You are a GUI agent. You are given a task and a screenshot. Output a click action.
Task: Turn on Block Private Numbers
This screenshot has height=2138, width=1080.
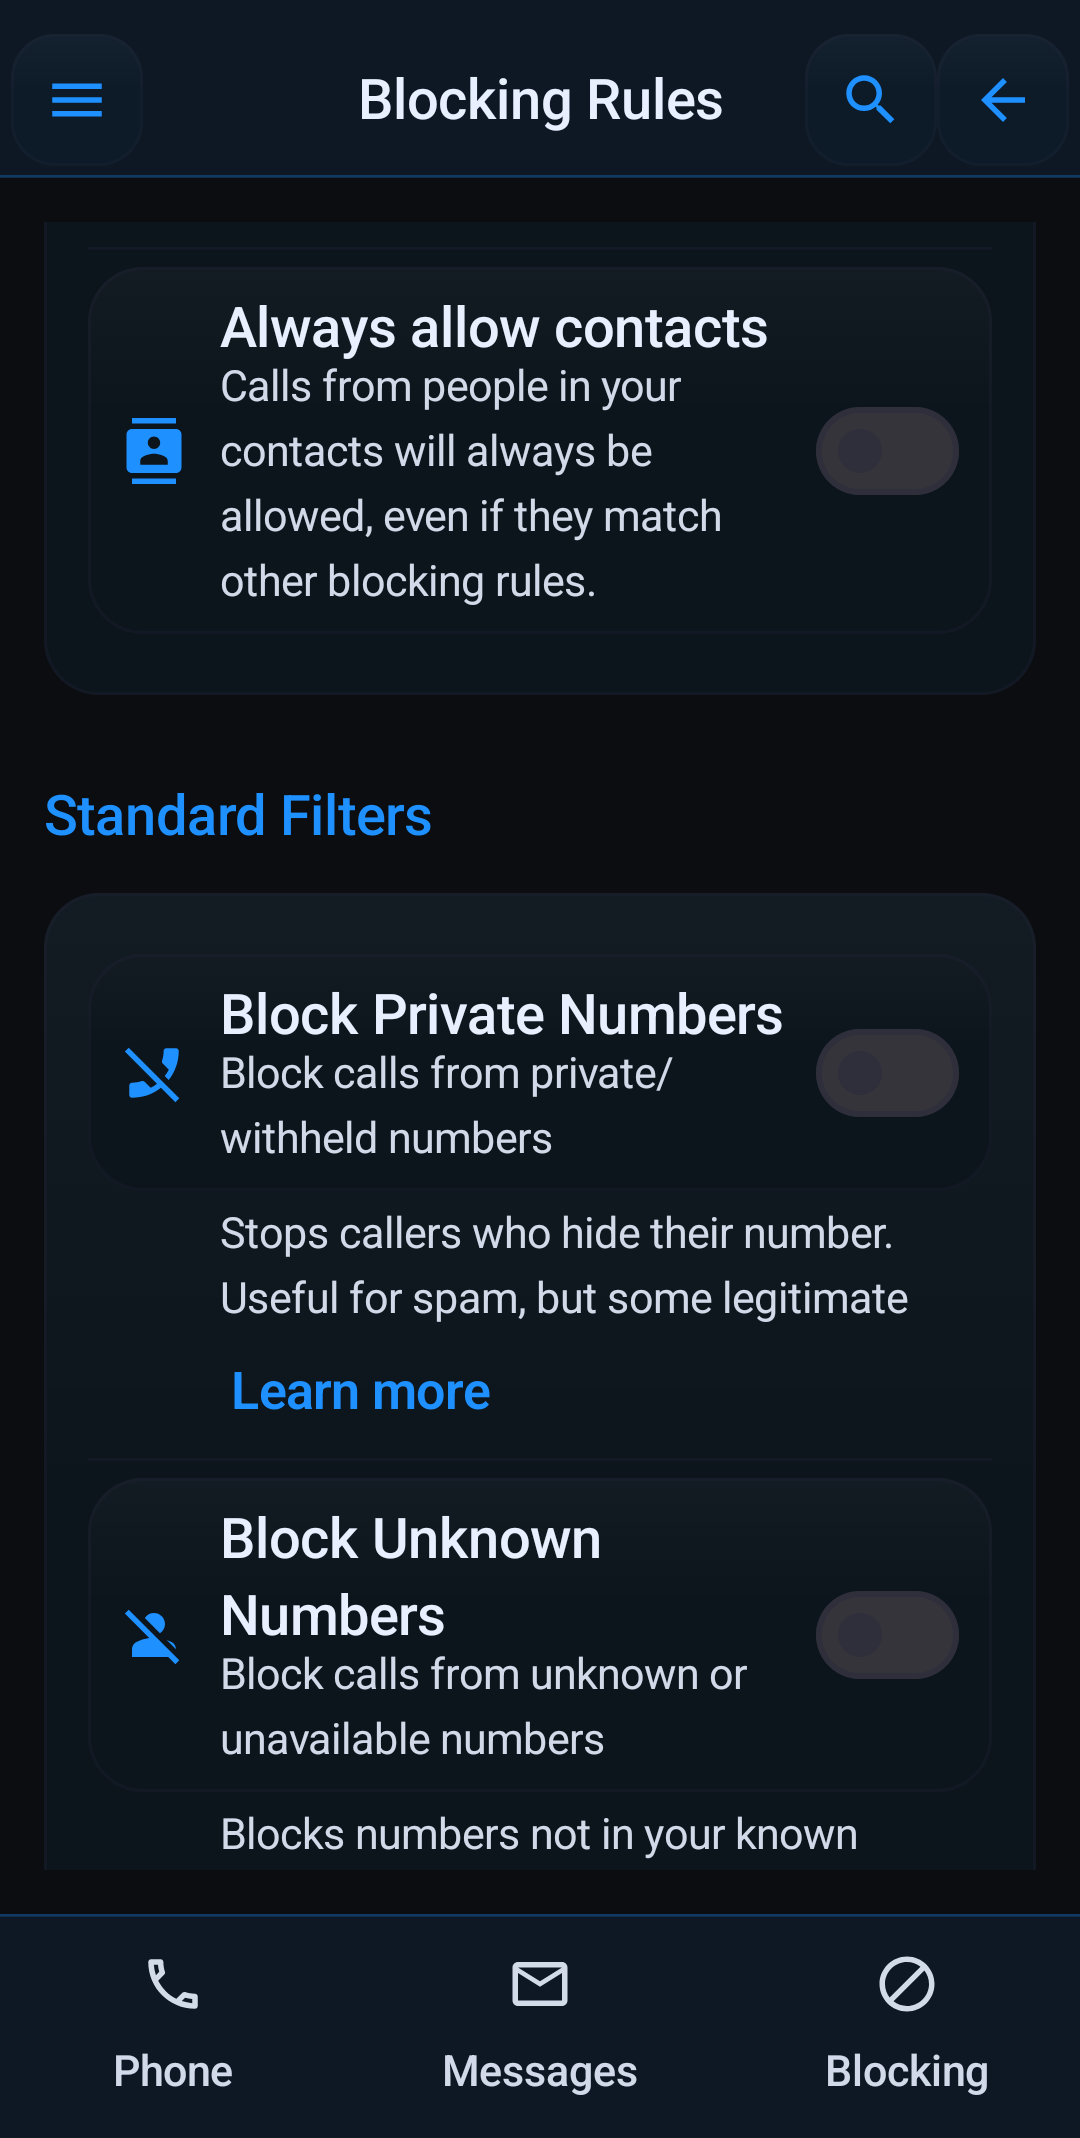coord(886,1072)
